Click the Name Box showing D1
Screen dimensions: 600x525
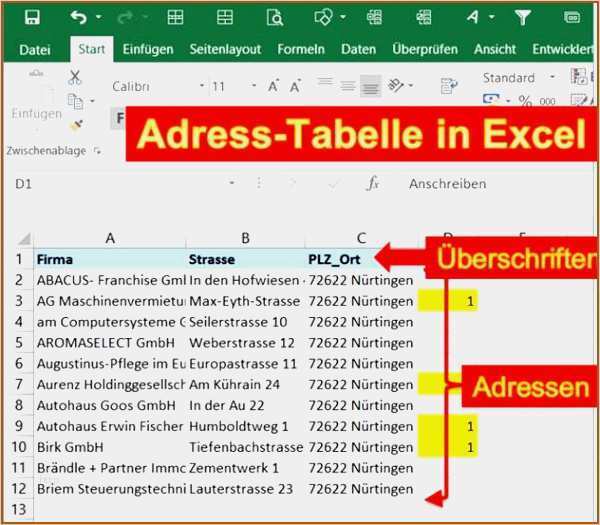tap(119, 184)
